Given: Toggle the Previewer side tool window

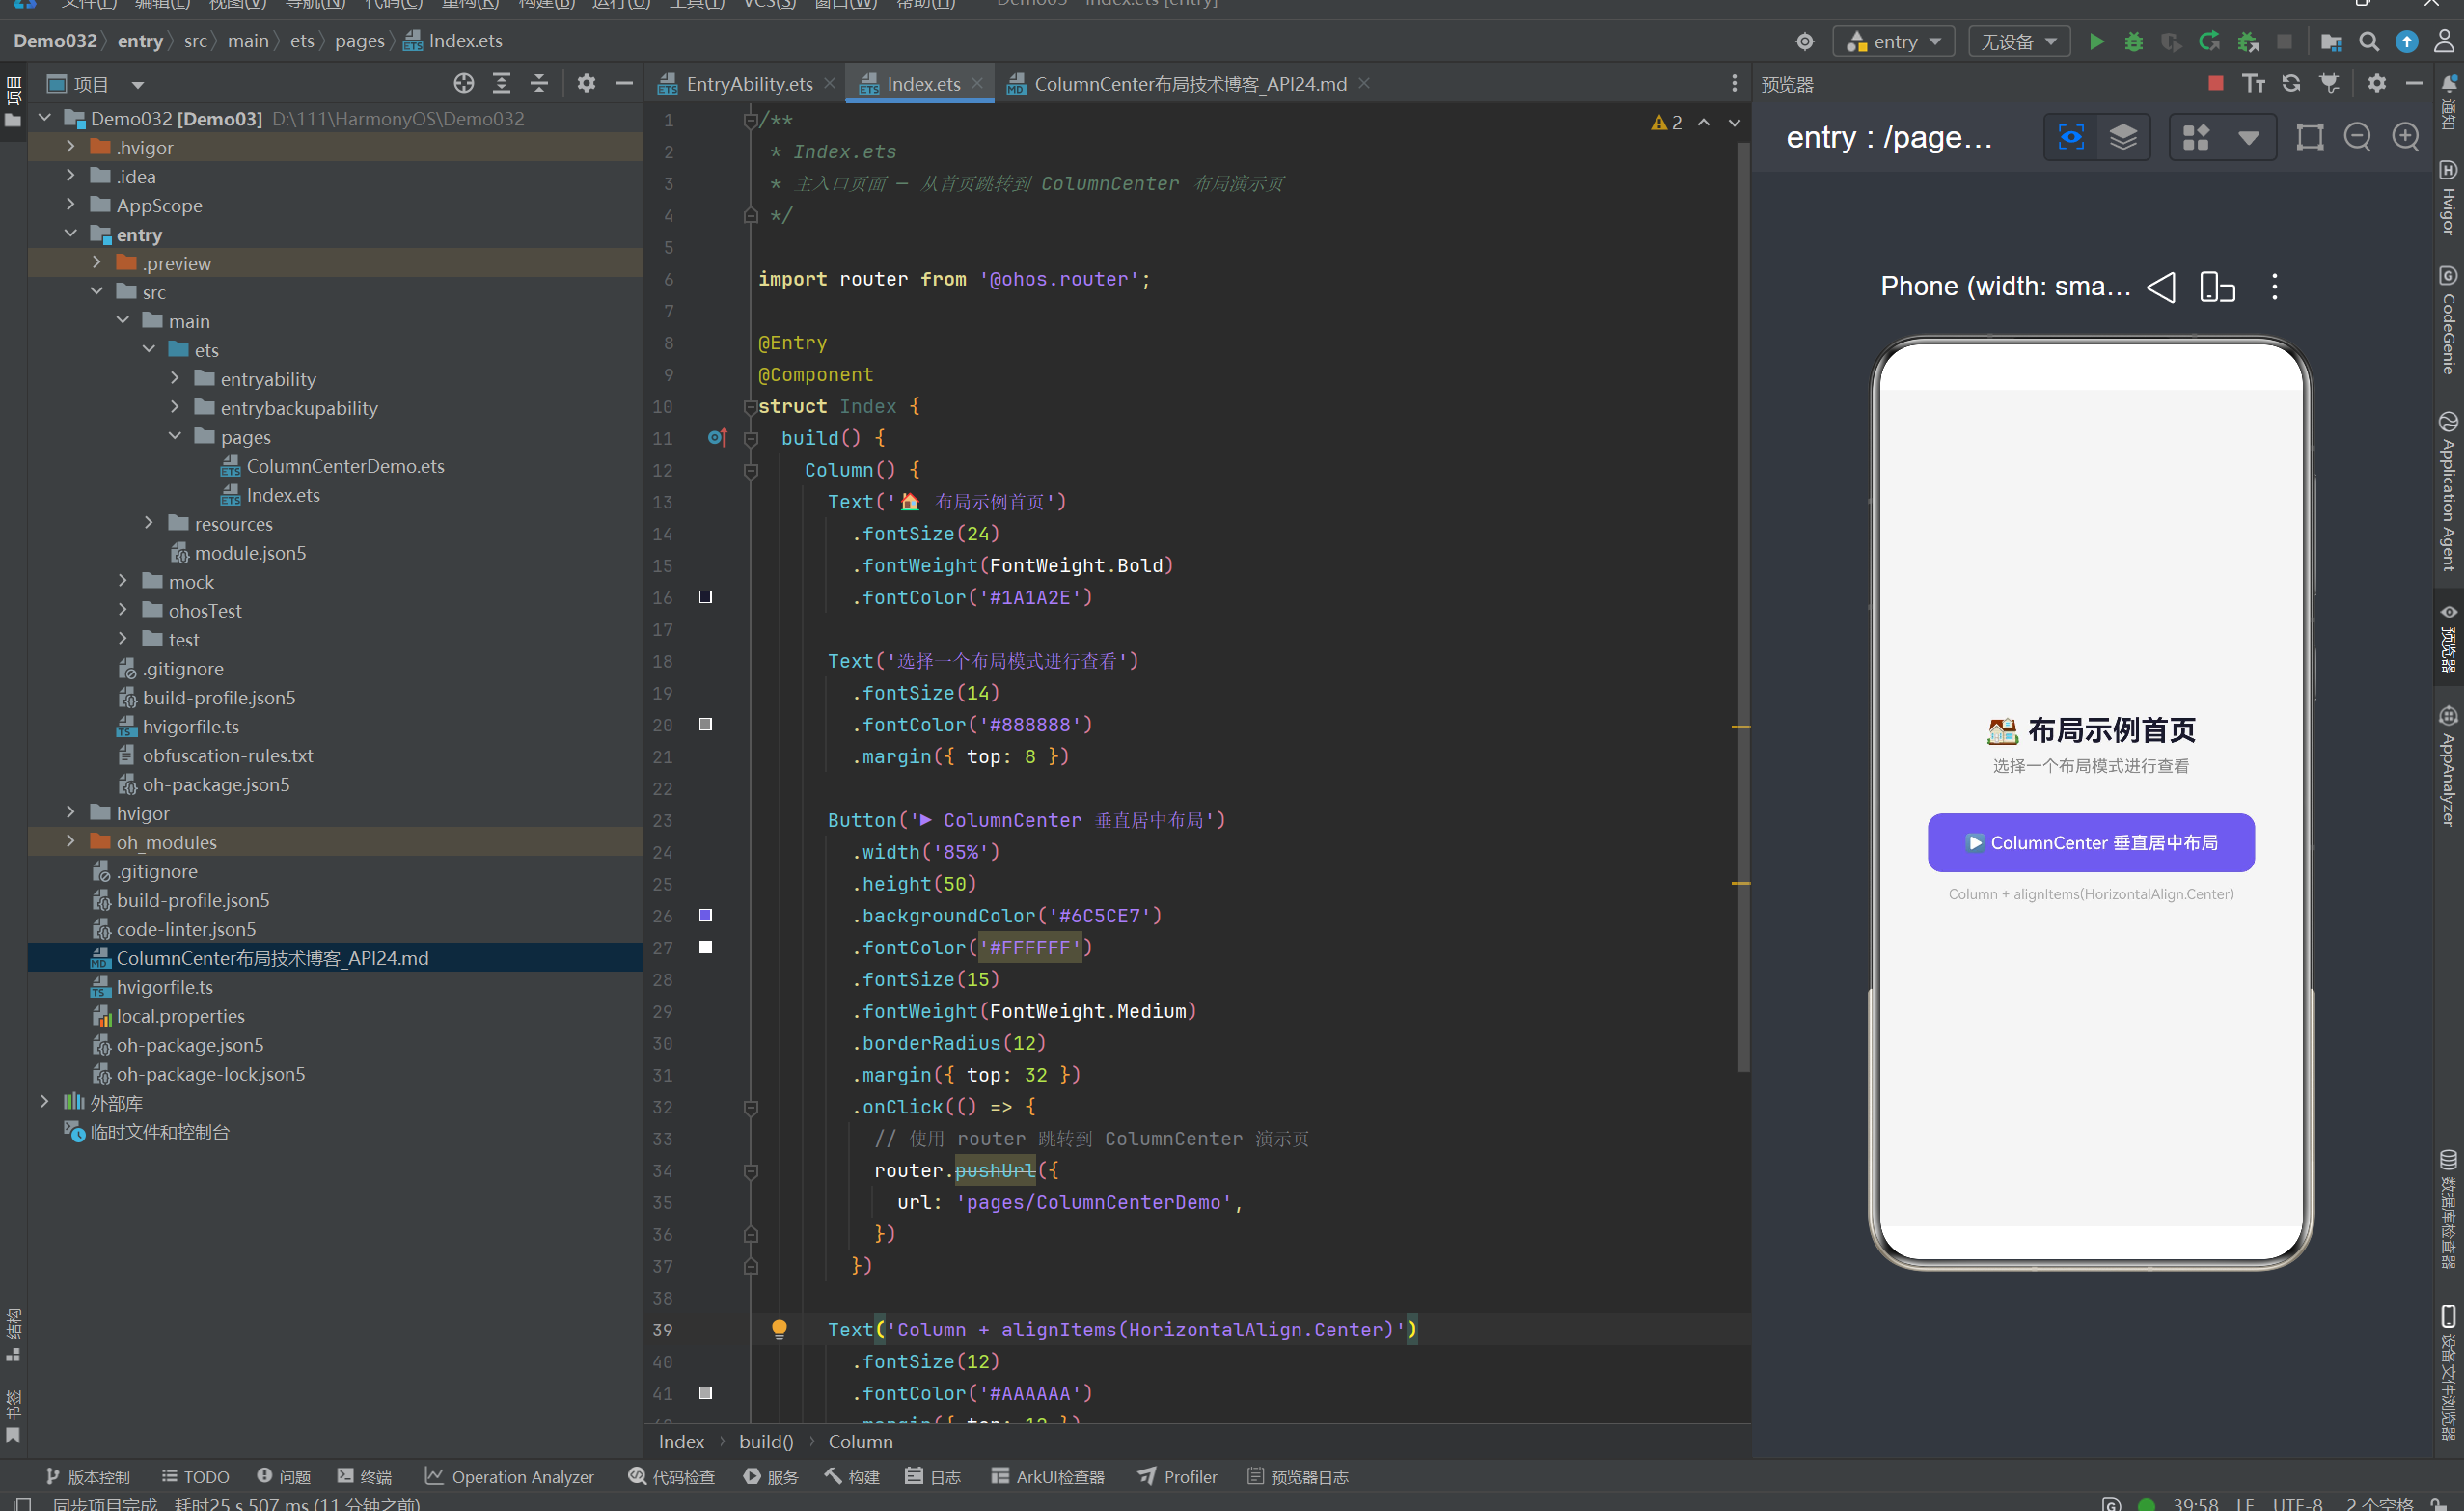Looking at the screenshot, I should (x=2448, y=640).
